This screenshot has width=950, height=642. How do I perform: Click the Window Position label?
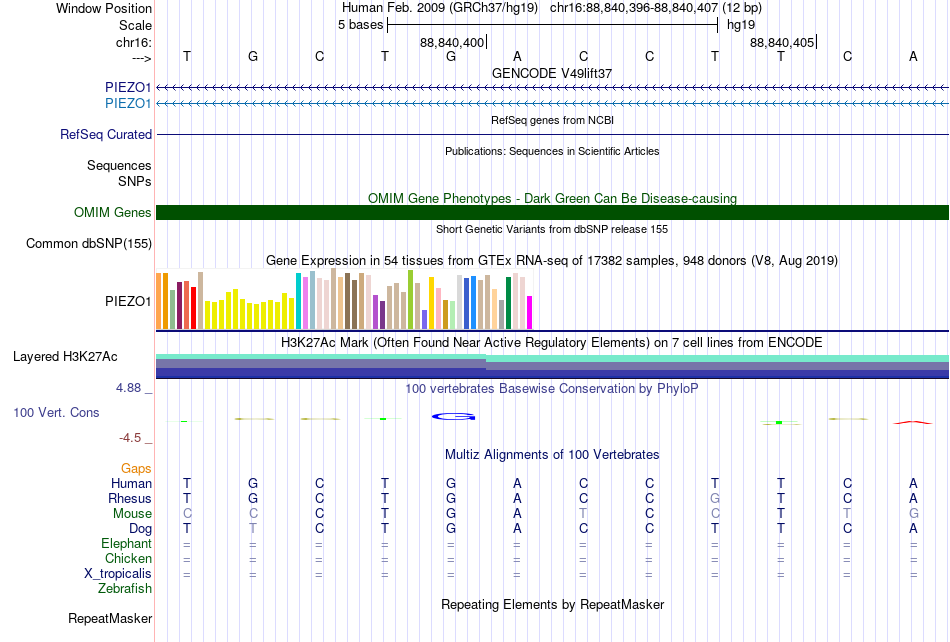pyautogui.click(x=104, y=8)
